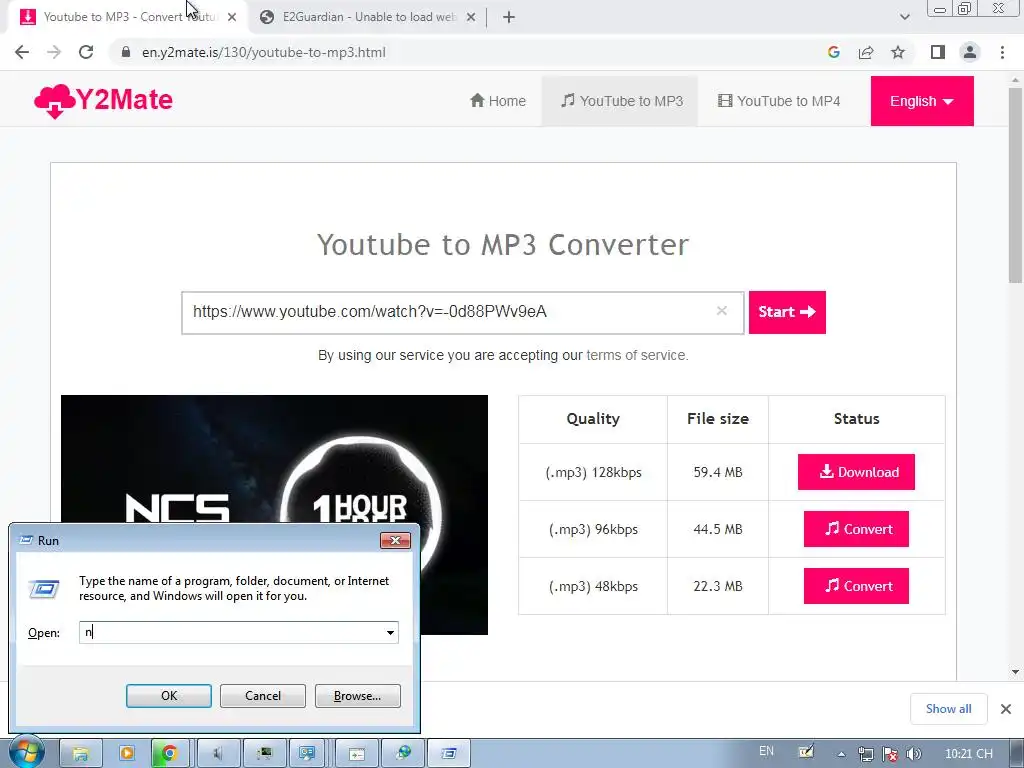
Task: Select YouTube to MP3 menu item
Action: [622, 101]
